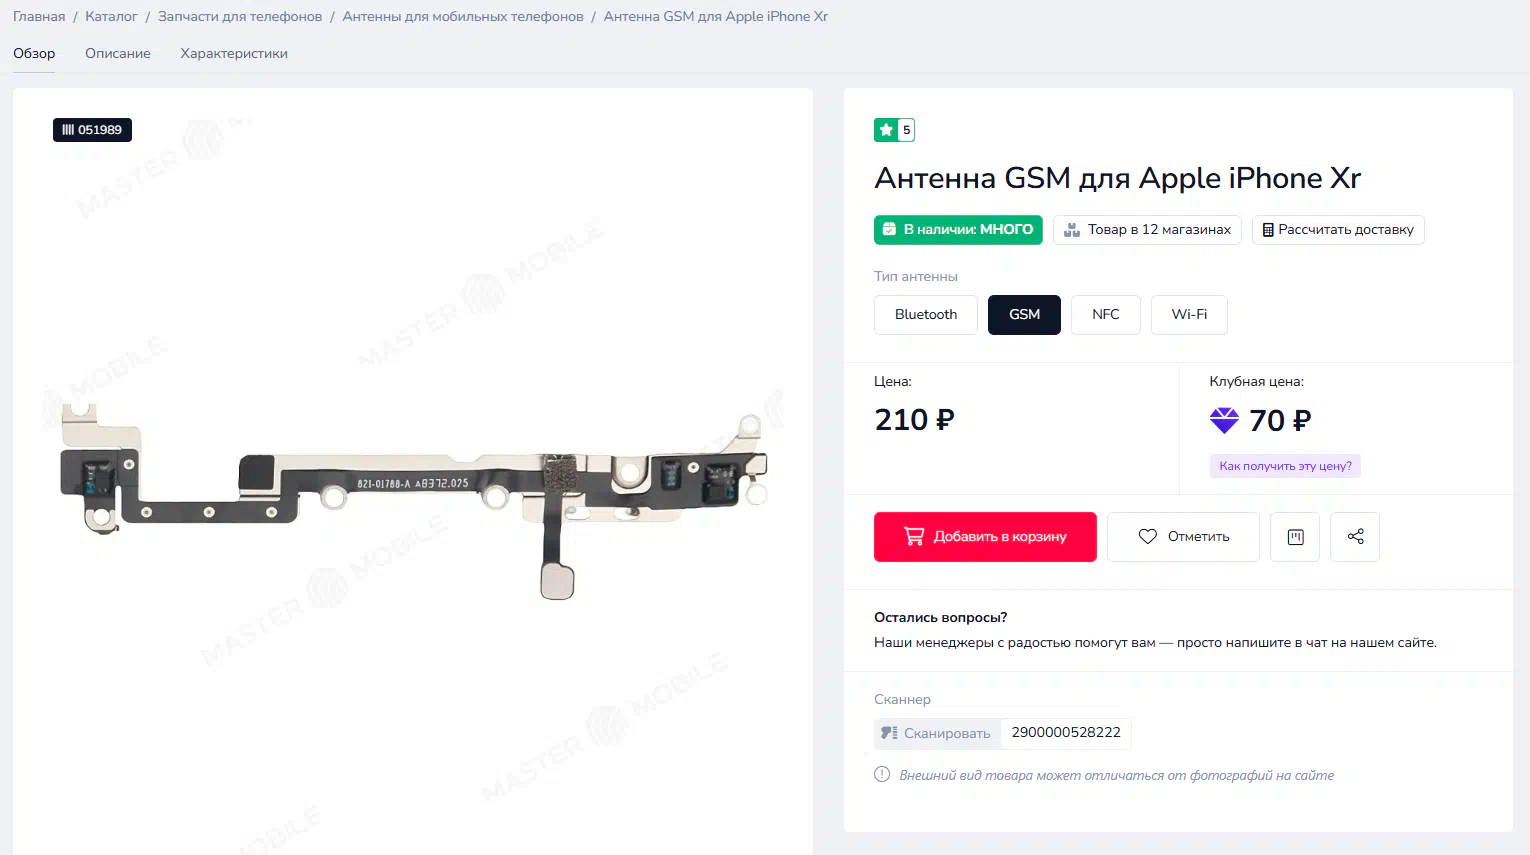Open the Обзор tab
This screenshot has height=855, width=1530.
point(34,54)
